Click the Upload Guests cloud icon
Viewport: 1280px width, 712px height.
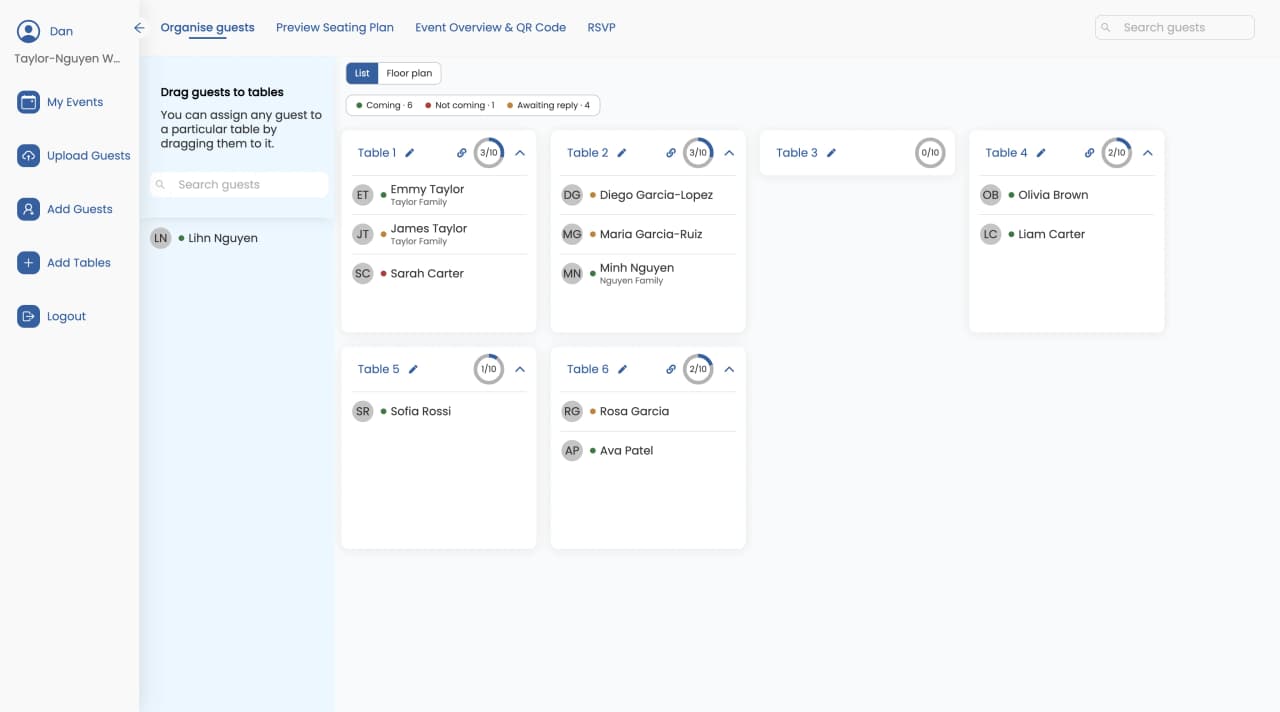click(29, 156)
